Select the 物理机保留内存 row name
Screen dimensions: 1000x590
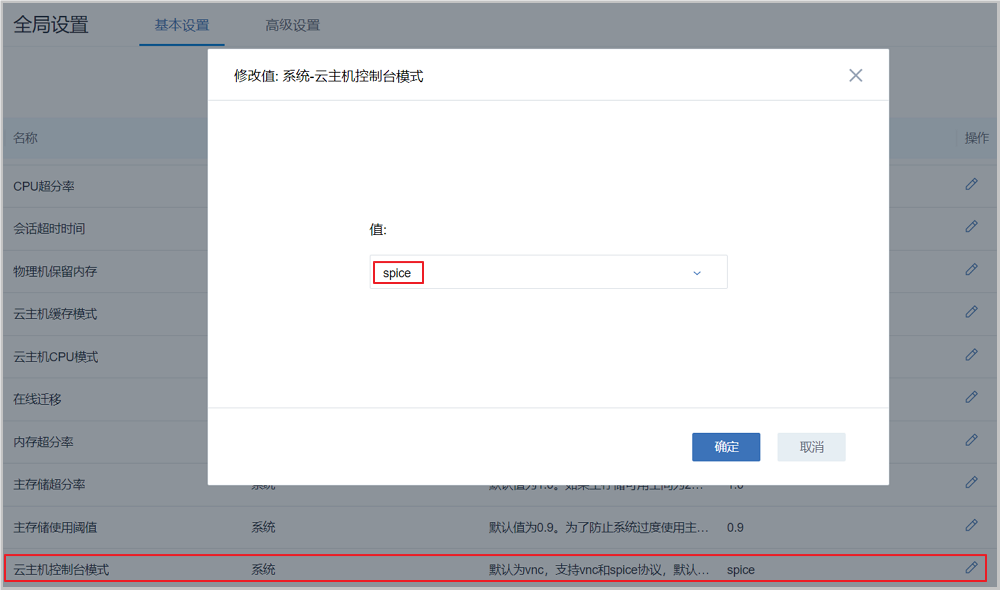pyautogui.click(x=55, y=271)
